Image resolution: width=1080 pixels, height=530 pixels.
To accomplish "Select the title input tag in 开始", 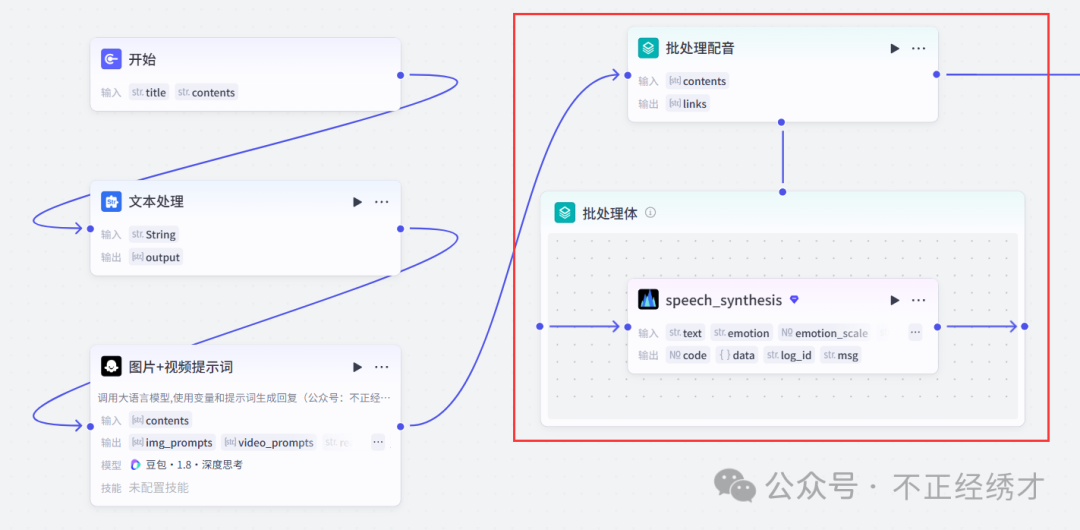I will [x=149, y=92].
